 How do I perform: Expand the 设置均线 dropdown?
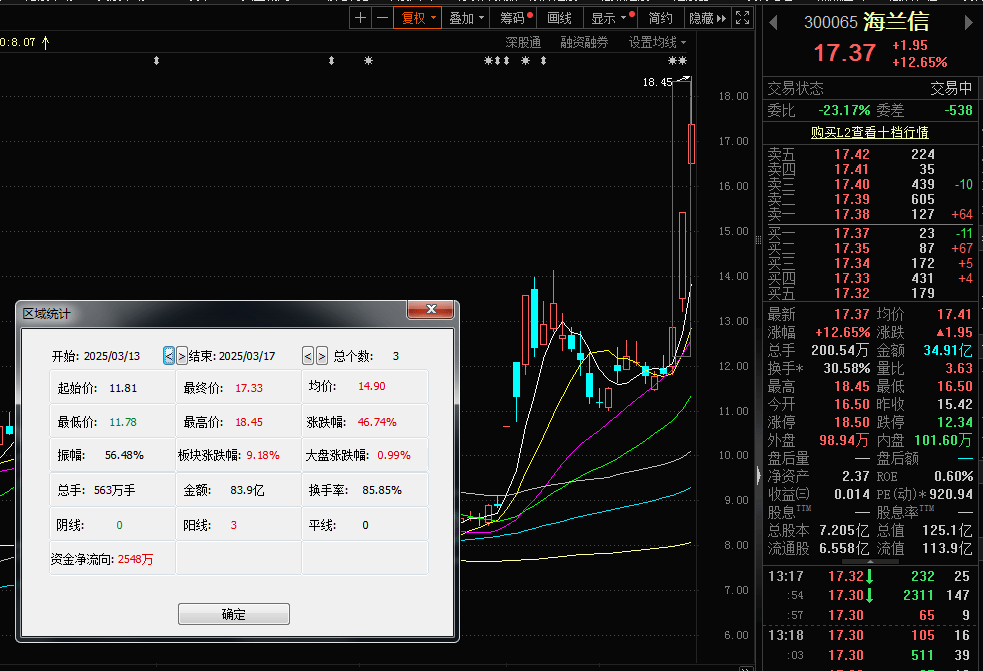pyautogui.click(x=657, y=43)
